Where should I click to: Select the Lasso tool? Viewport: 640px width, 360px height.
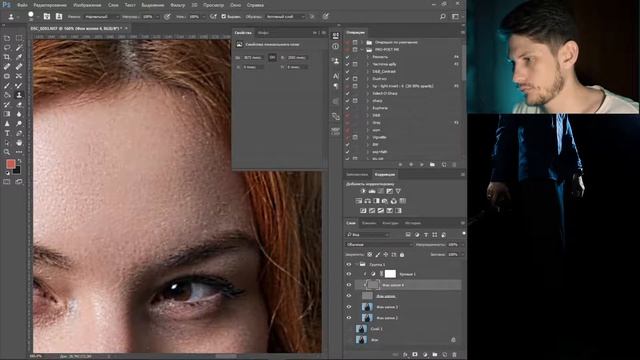pyautogui.click(x=7, y=47)
